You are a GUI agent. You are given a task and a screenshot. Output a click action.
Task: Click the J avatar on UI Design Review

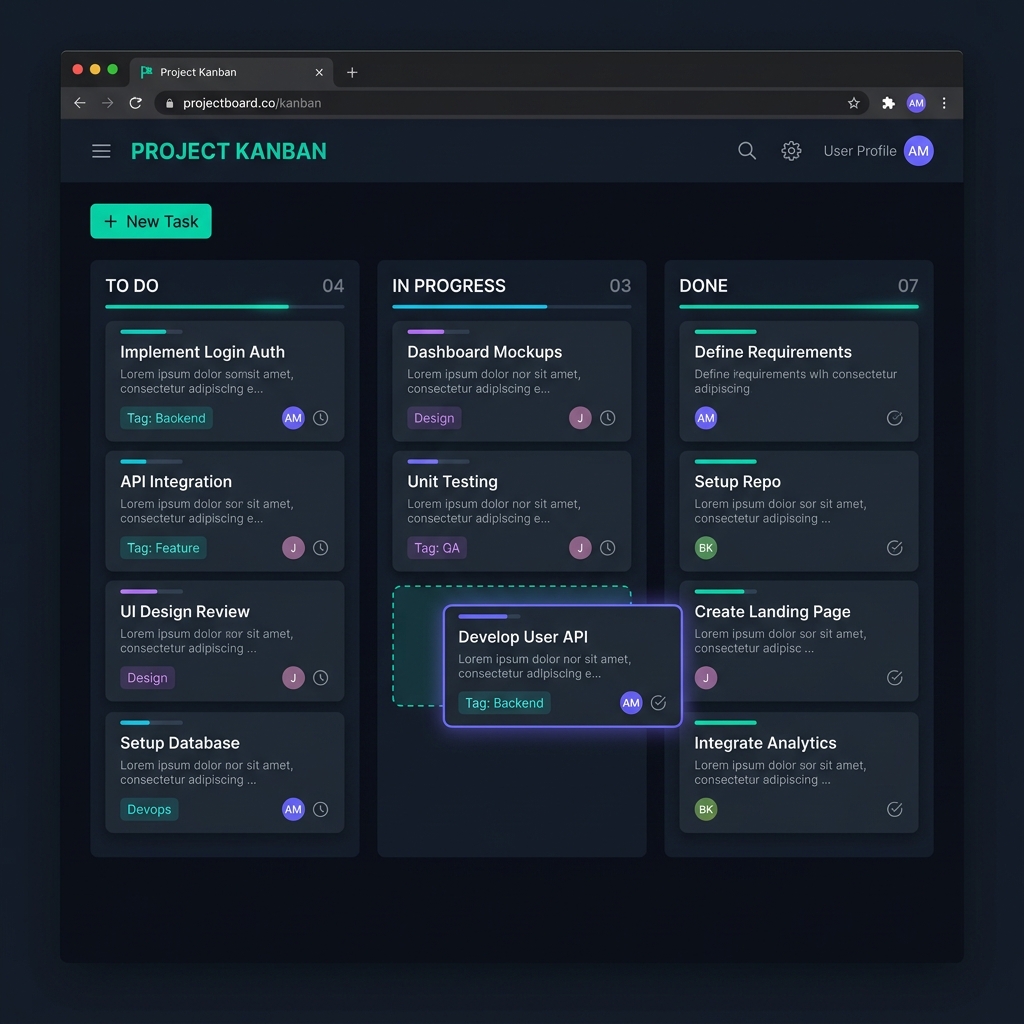[x=293, y=678]
